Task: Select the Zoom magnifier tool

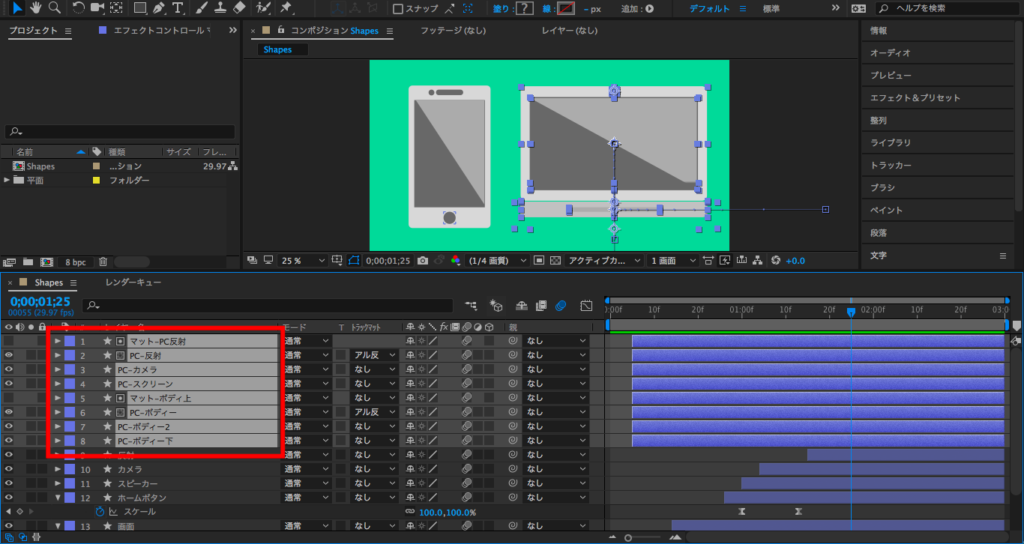Action: [54, 8]
